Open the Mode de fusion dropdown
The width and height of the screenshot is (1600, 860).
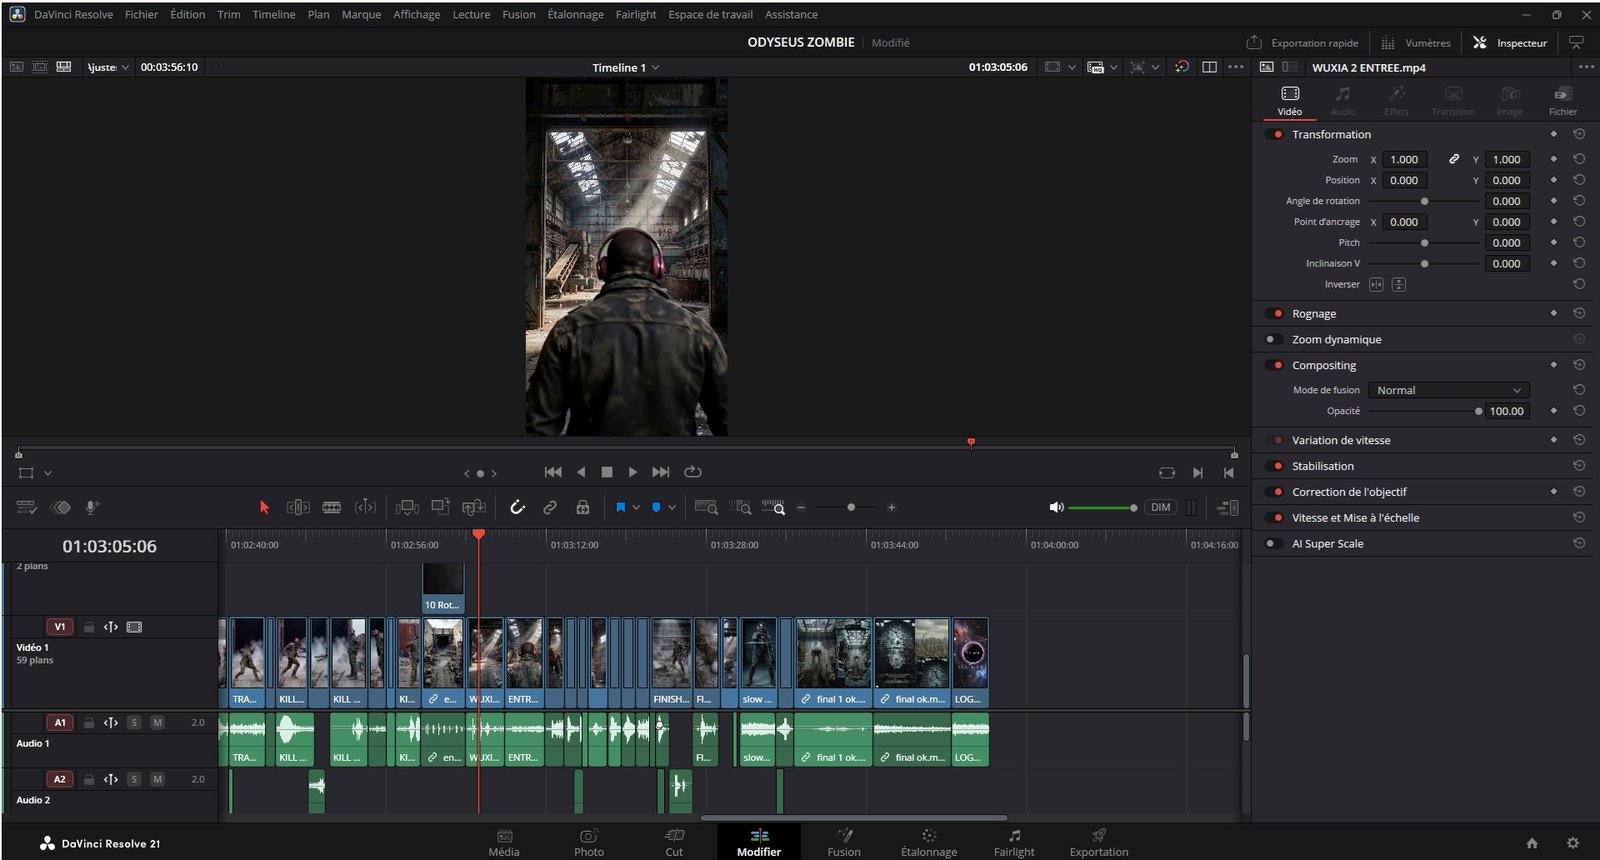[x=1448, y=390]
